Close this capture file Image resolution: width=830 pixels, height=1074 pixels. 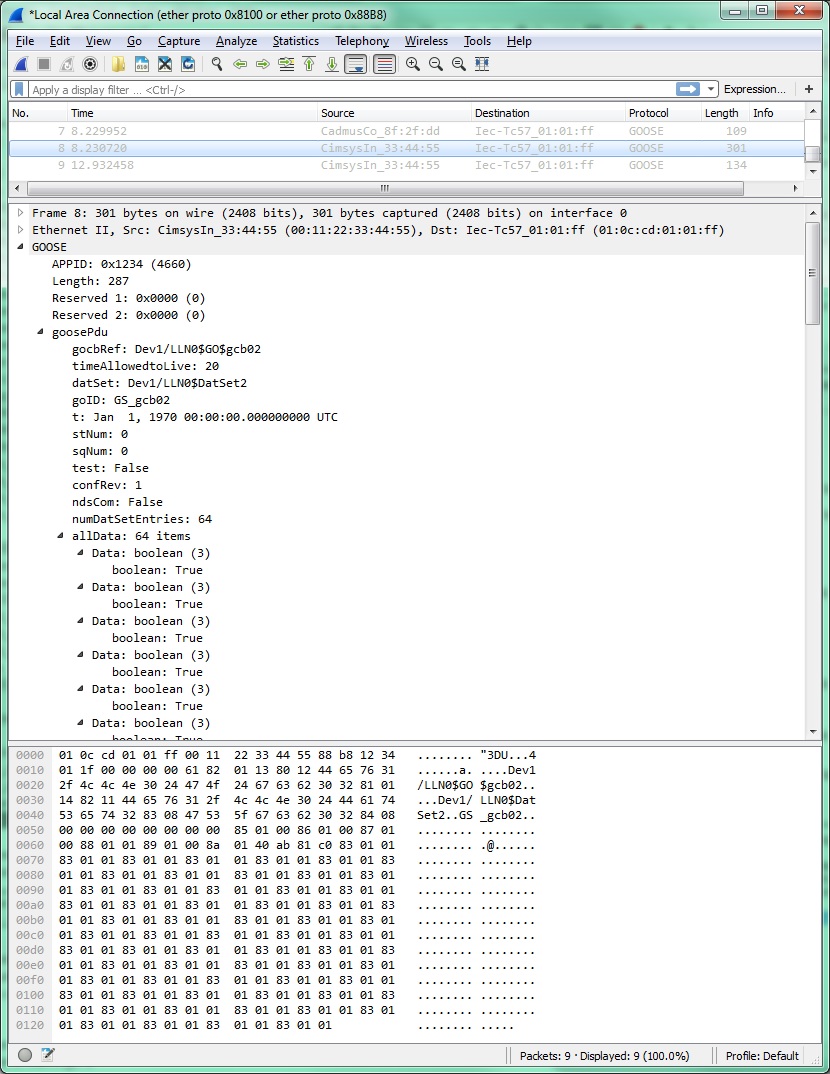click(x=164, y=64)
